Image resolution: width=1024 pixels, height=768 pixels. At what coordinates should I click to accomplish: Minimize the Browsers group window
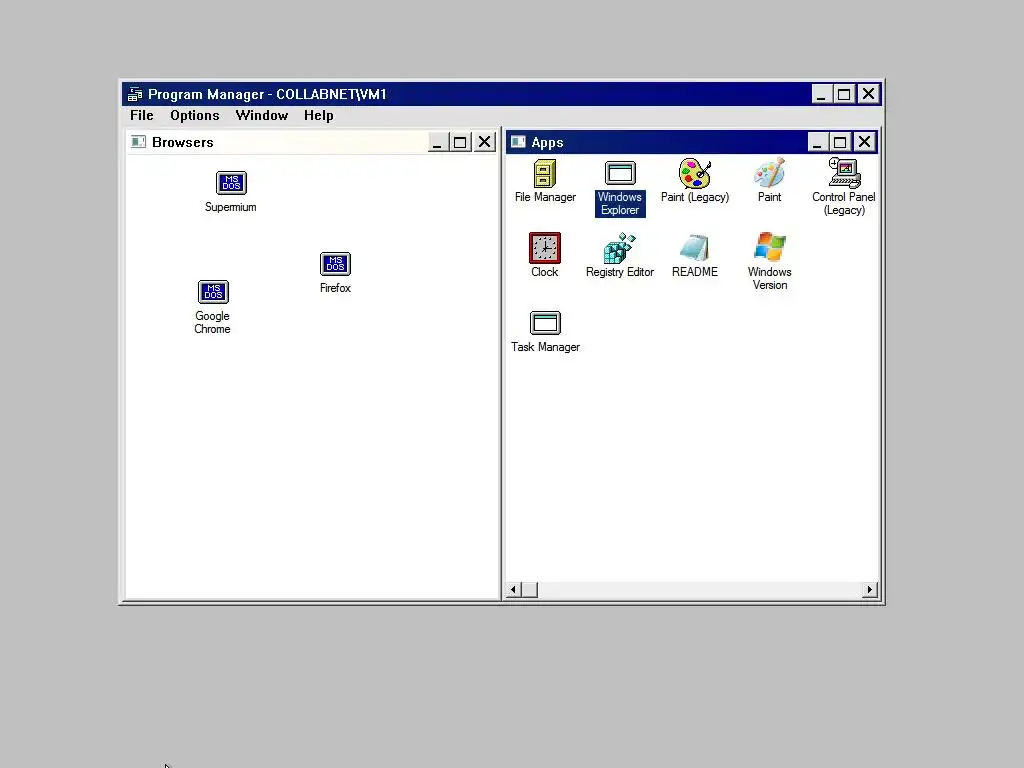point(438,142)
